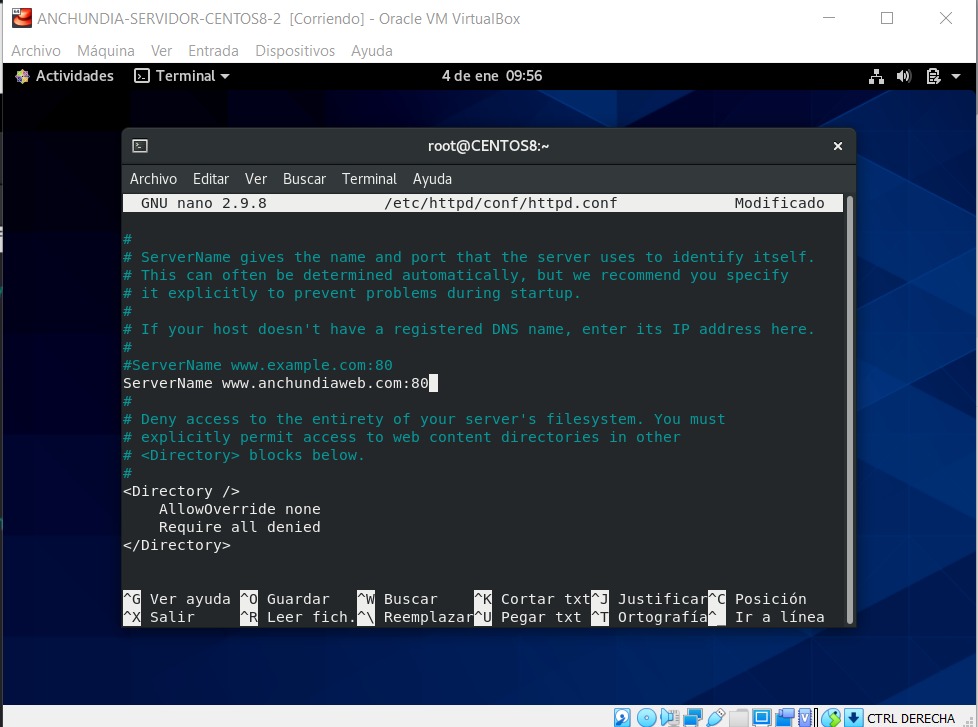Click the ^T Ortografía shortcut label
Screen dimensions: 978x727
(649, 617)
